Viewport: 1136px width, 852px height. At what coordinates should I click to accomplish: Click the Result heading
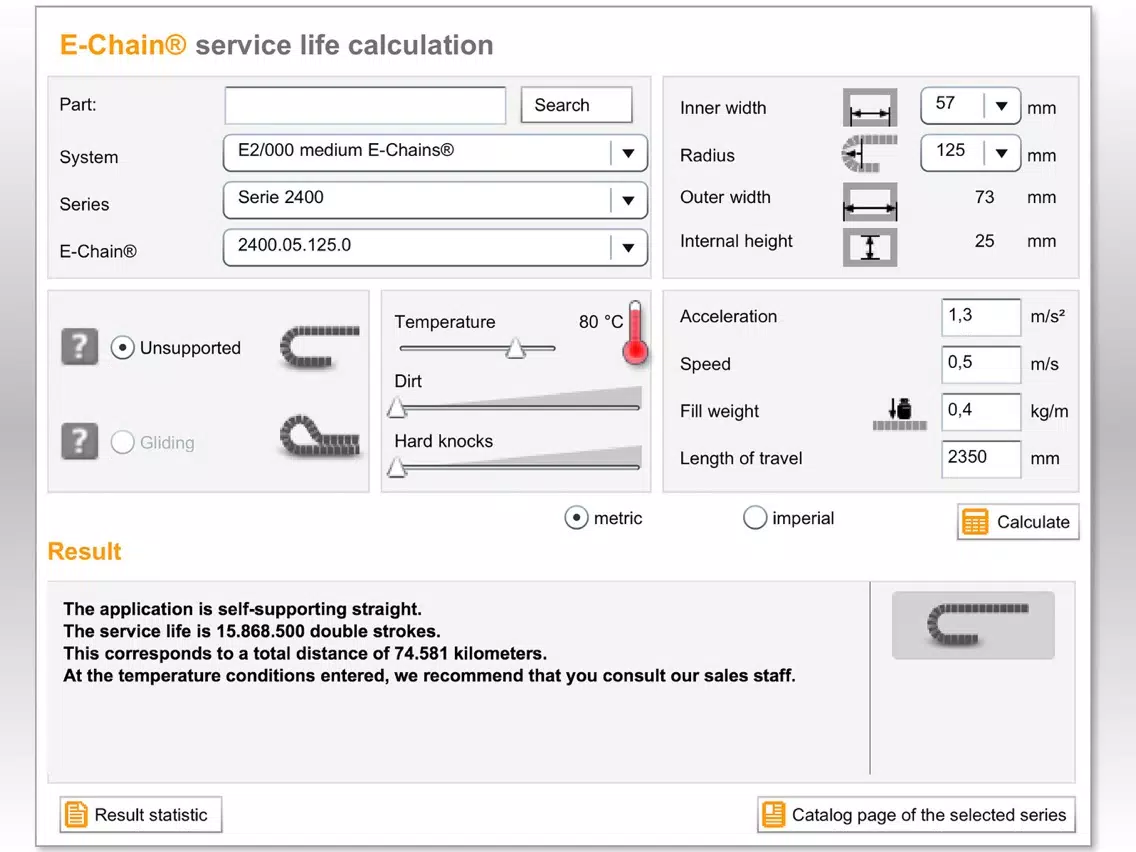click(x=84, y=551)
